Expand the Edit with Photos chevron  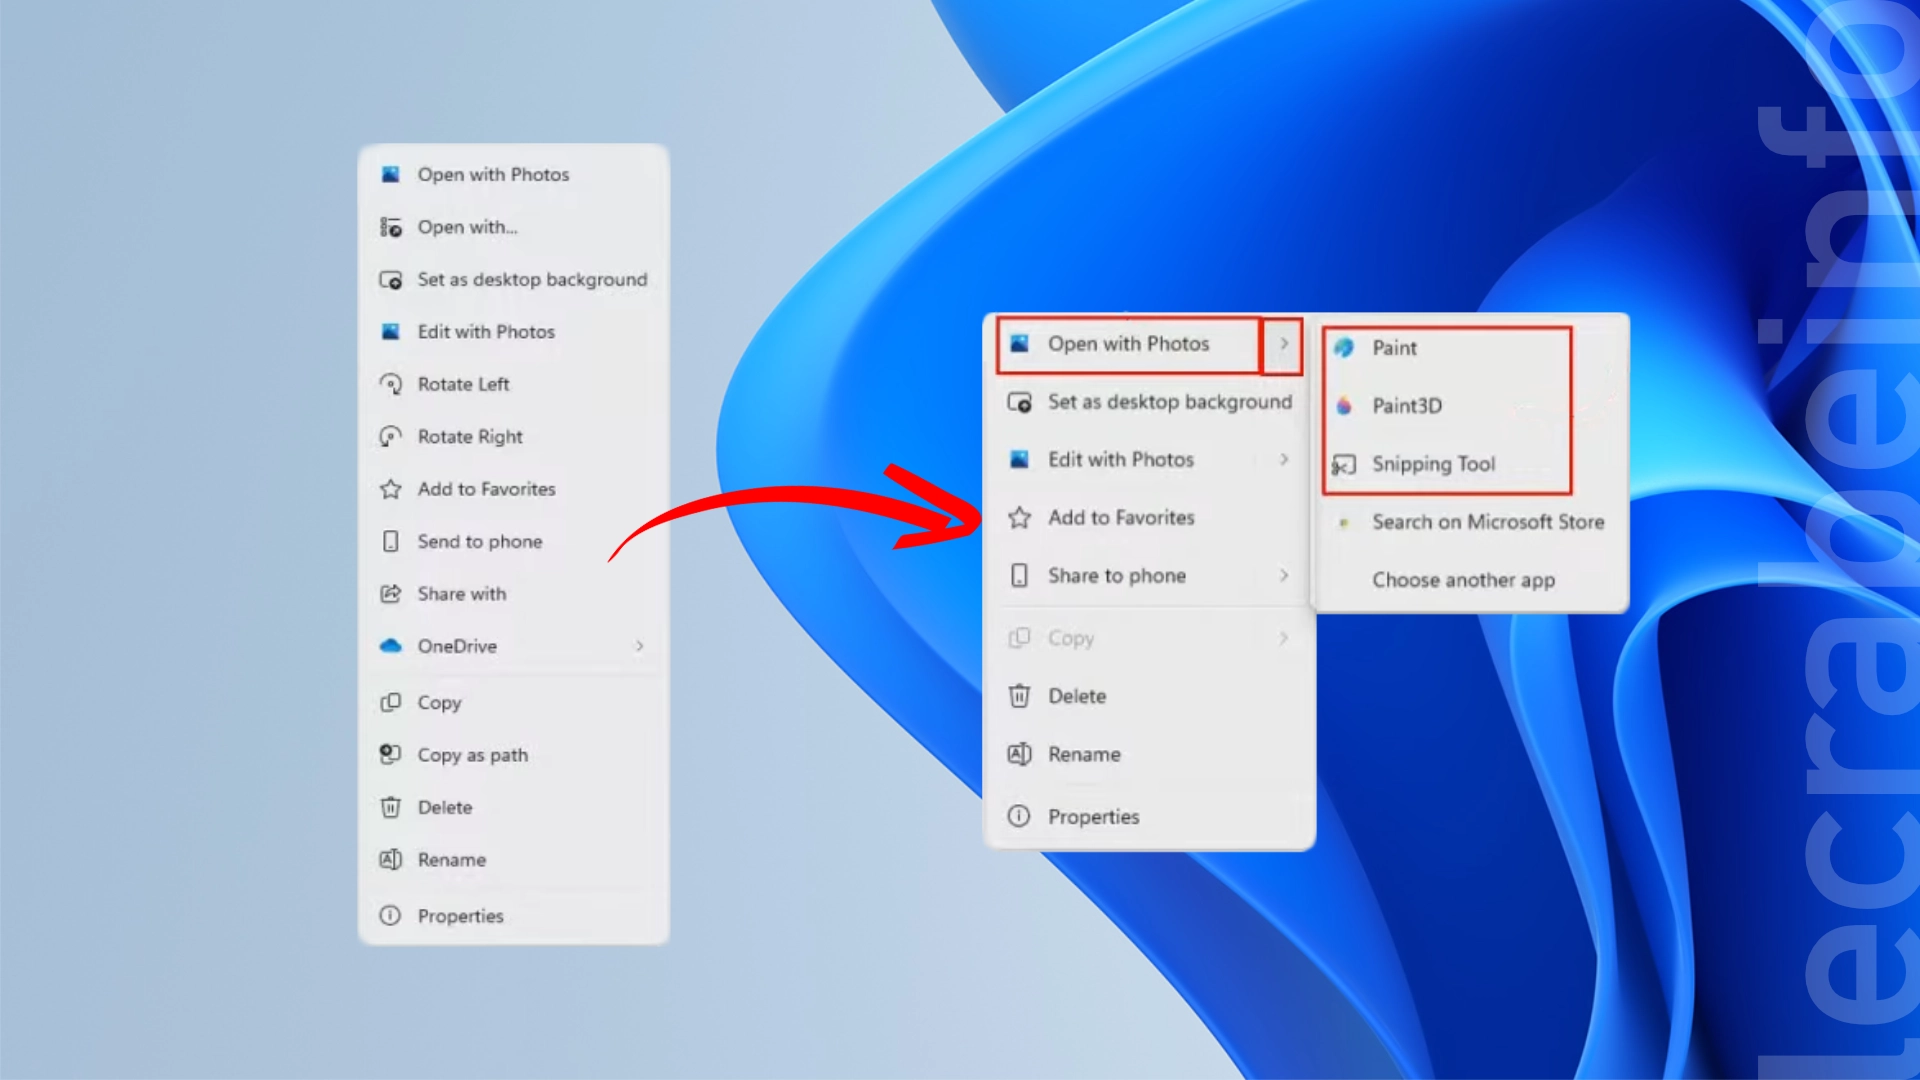(1283, 460)
